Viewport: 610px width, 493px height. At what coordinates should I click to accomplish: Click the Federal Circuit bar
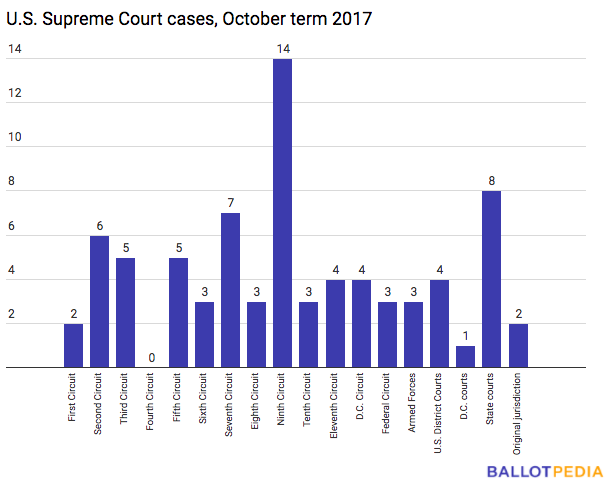pyautogui.click(x=387, y=335)
